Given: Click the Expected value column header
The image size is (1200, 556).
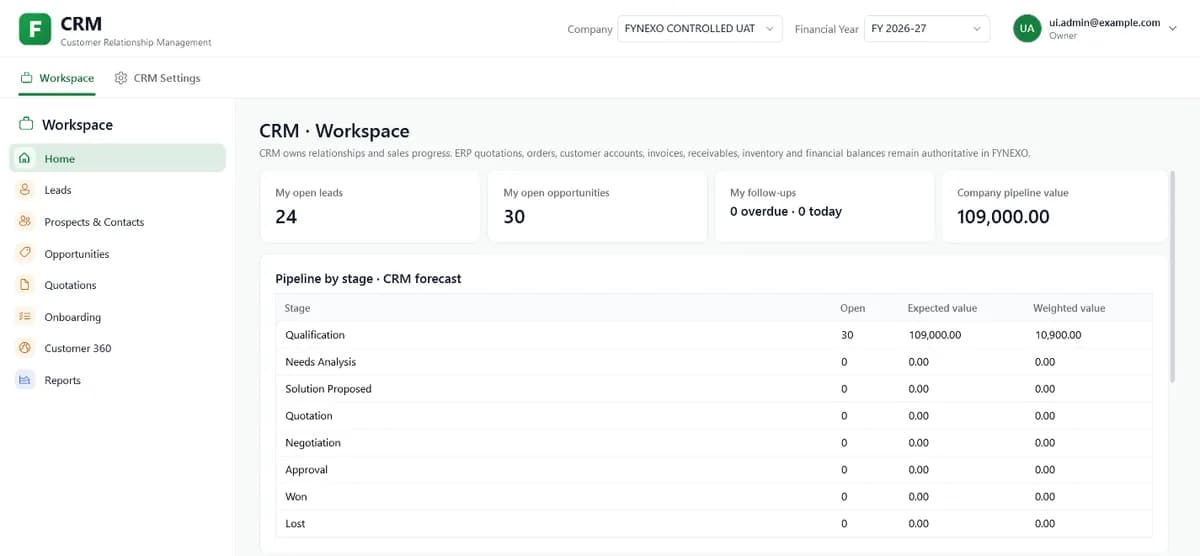Looking at the screenshot, I should (942, 308).
